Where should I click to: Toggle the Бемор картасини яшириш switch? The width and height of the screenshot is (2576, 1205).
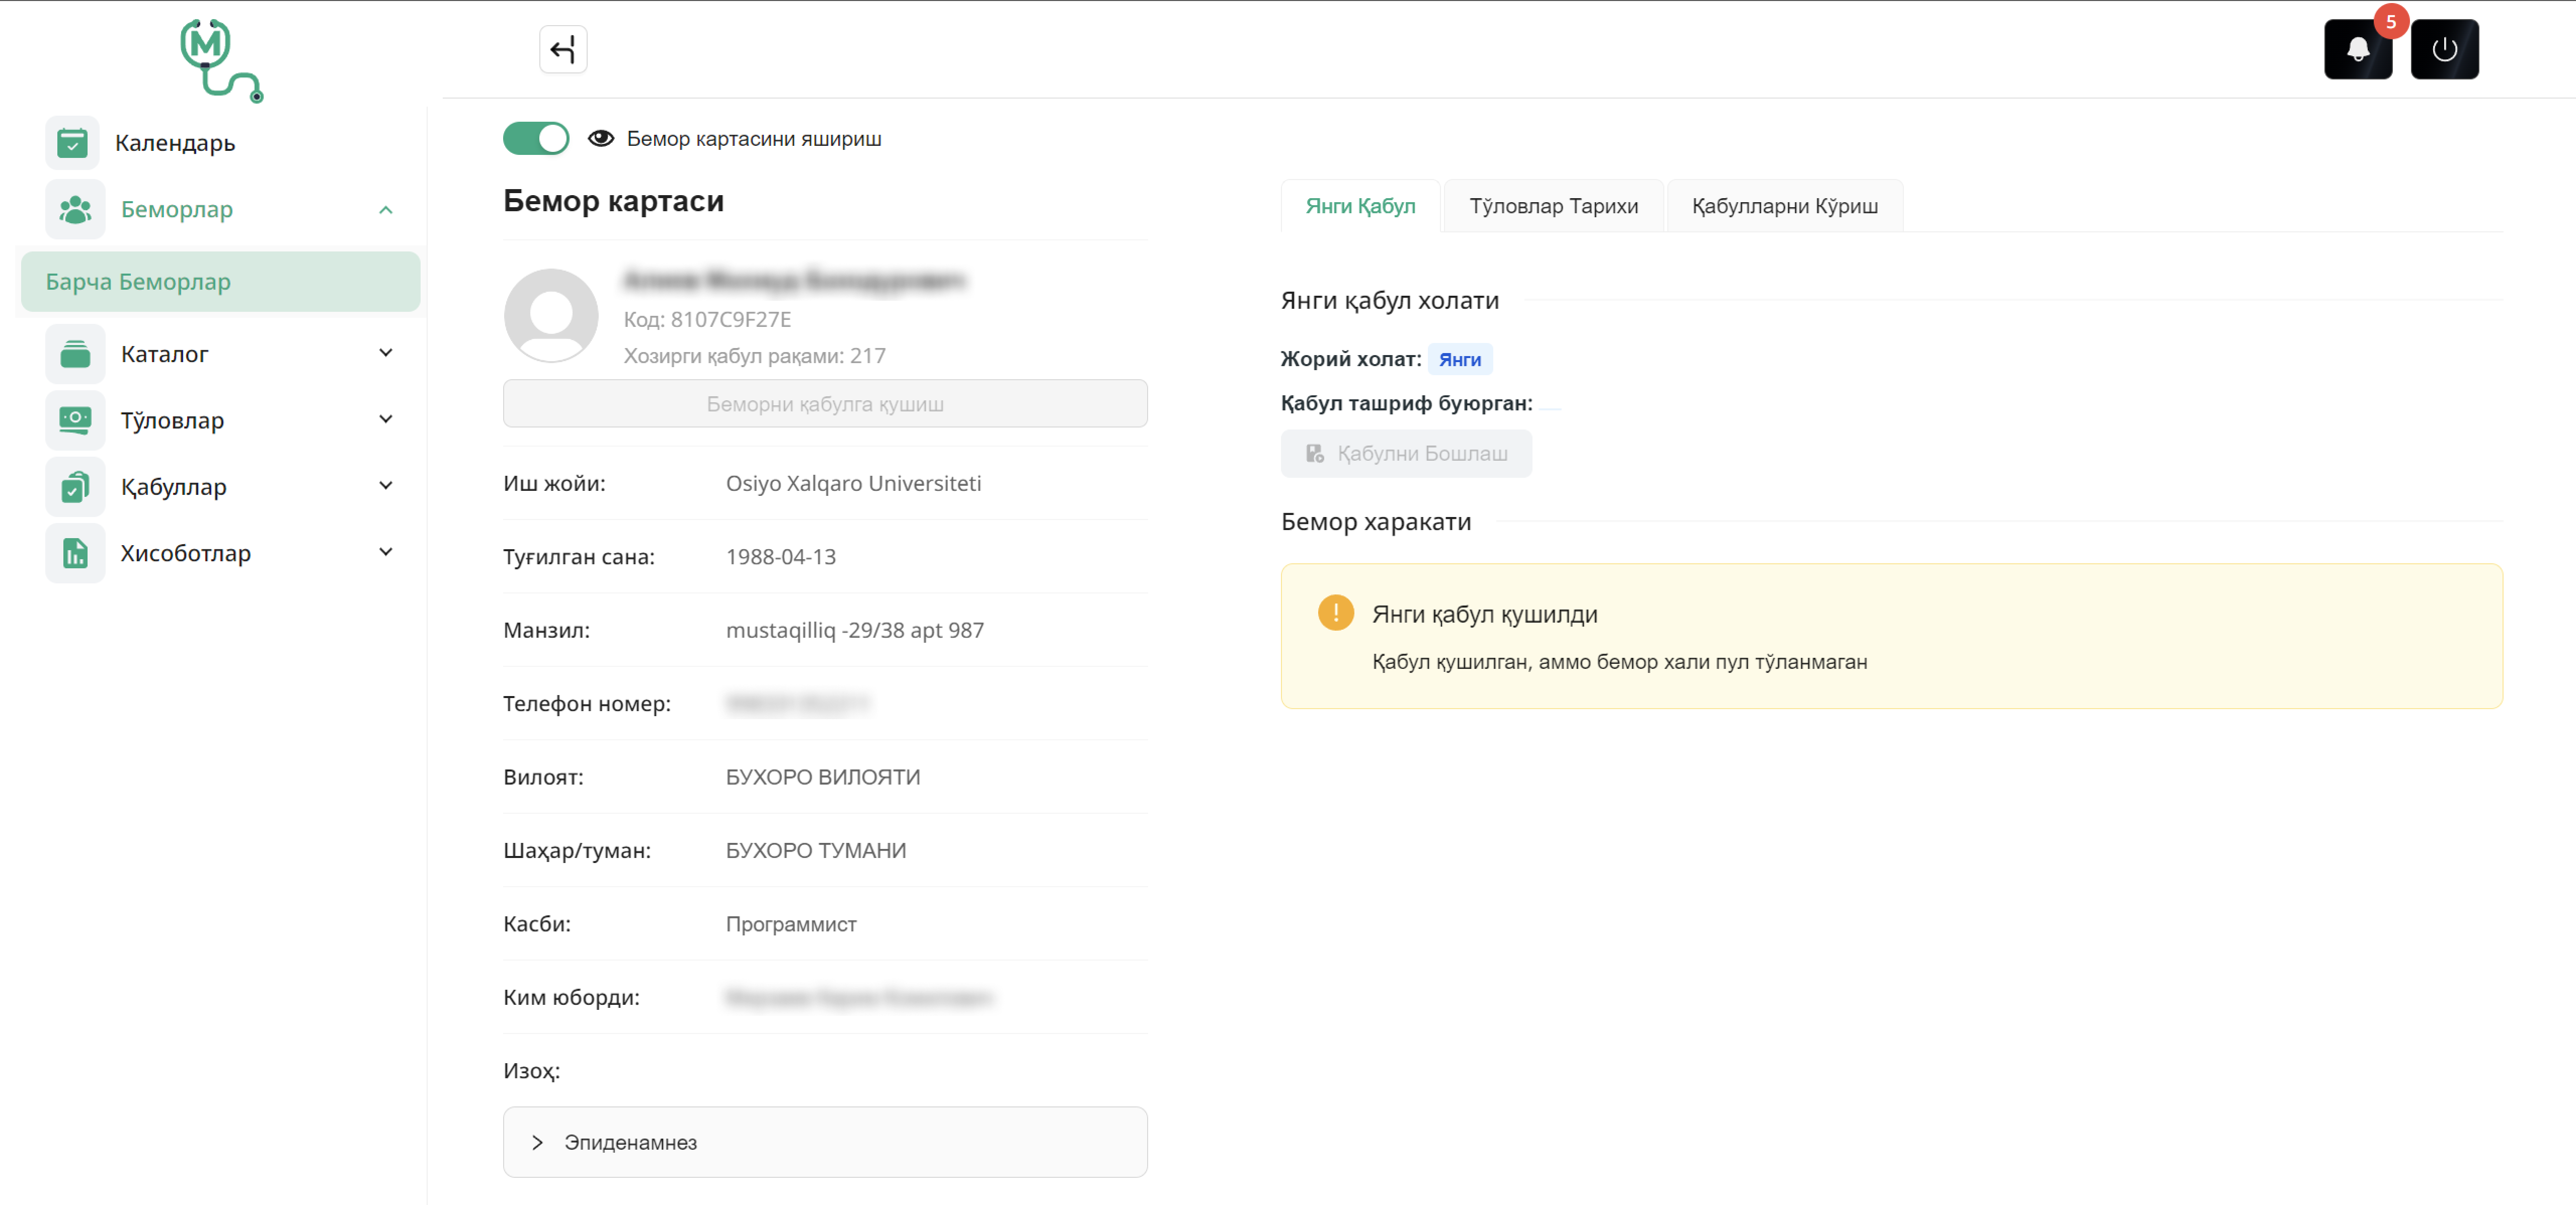pos(536,139)
